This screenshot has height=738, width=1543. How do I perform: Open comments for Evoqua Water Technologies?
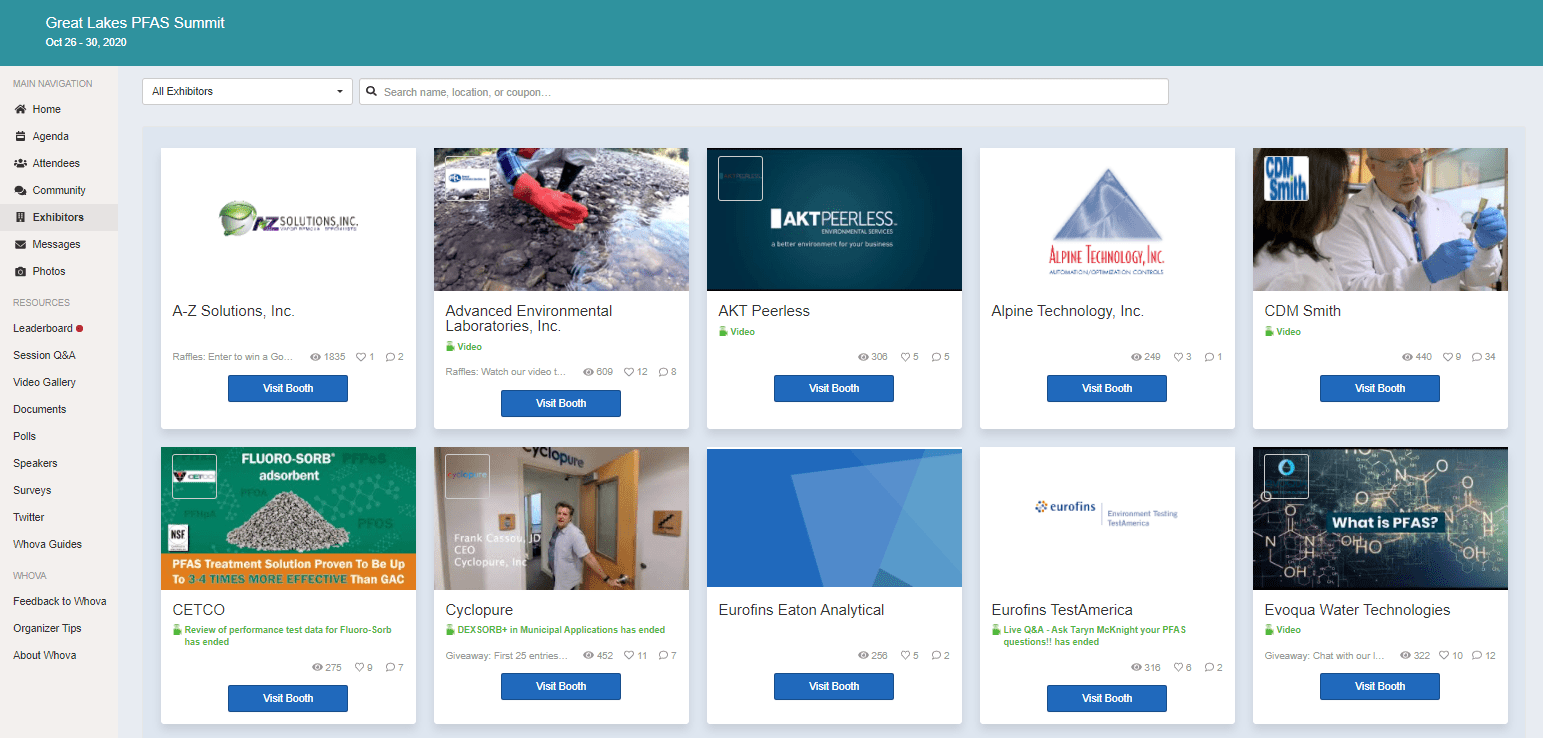(1478, 656)
